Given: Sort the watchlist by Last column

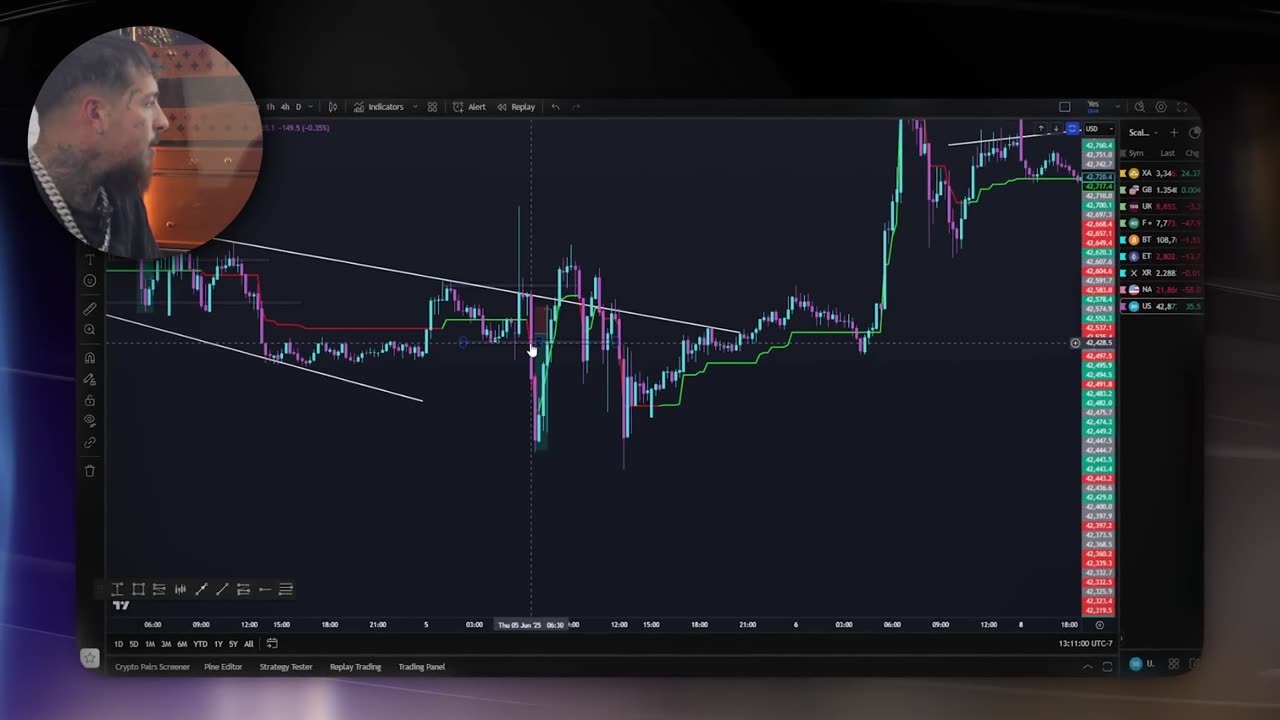Looking at the screenshot, I should tap(1167, 153).
